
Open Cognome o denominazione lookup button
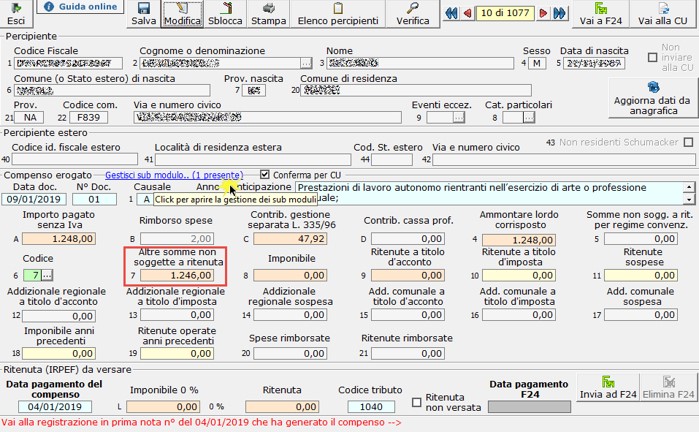[x=306, y=63]
